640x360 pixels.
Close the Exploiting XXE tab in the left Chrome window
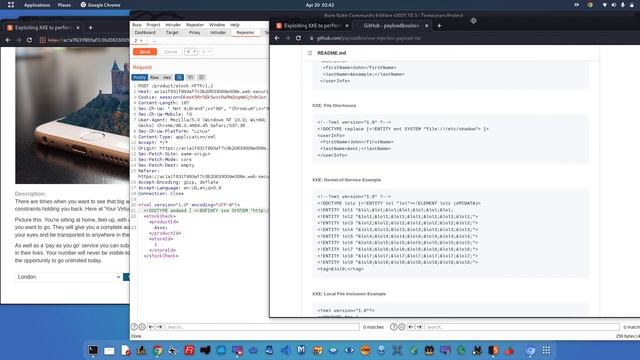(78, 28)
